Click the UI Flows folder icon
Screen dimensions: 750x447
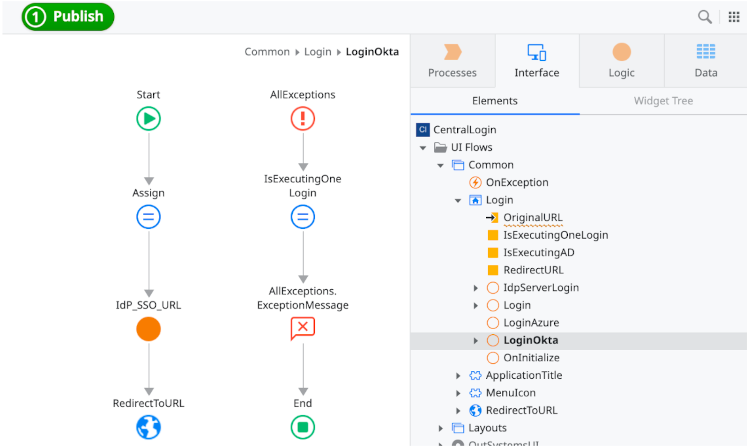[440, 147]
